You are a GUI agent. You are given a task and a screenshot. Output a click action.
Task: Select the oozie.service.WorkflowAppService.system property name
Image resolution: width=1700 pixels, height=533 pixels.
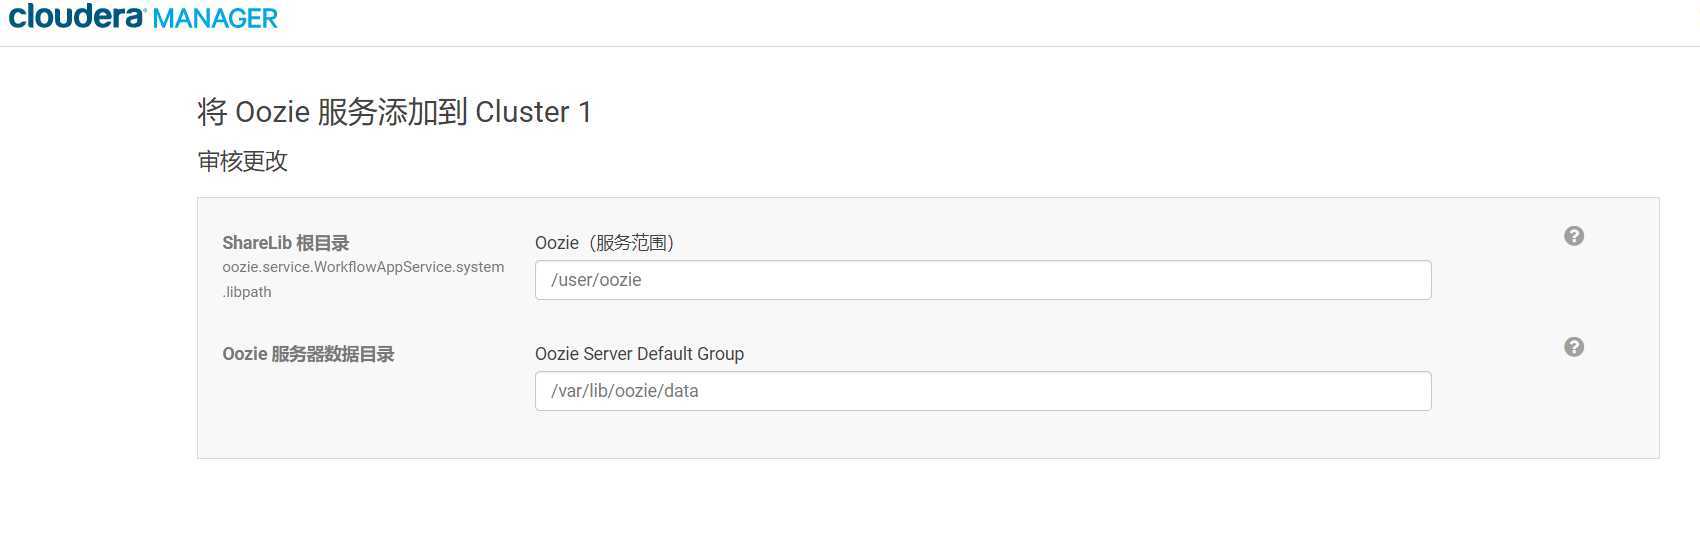click(363, 267)
